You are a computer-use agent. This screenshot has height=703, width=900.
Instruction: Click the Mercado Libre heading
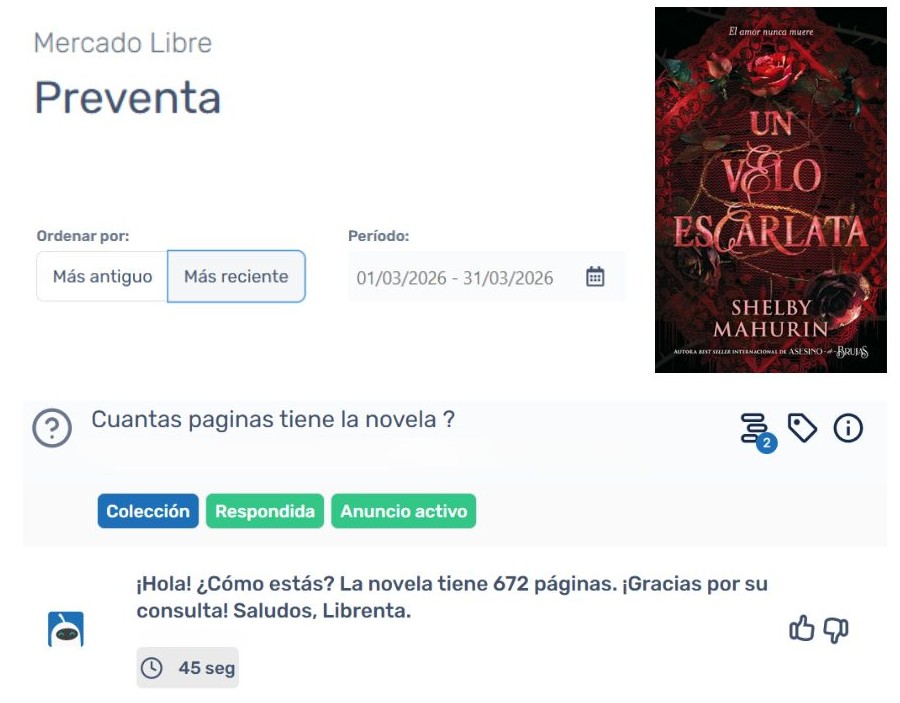click(x=123, y=43)
